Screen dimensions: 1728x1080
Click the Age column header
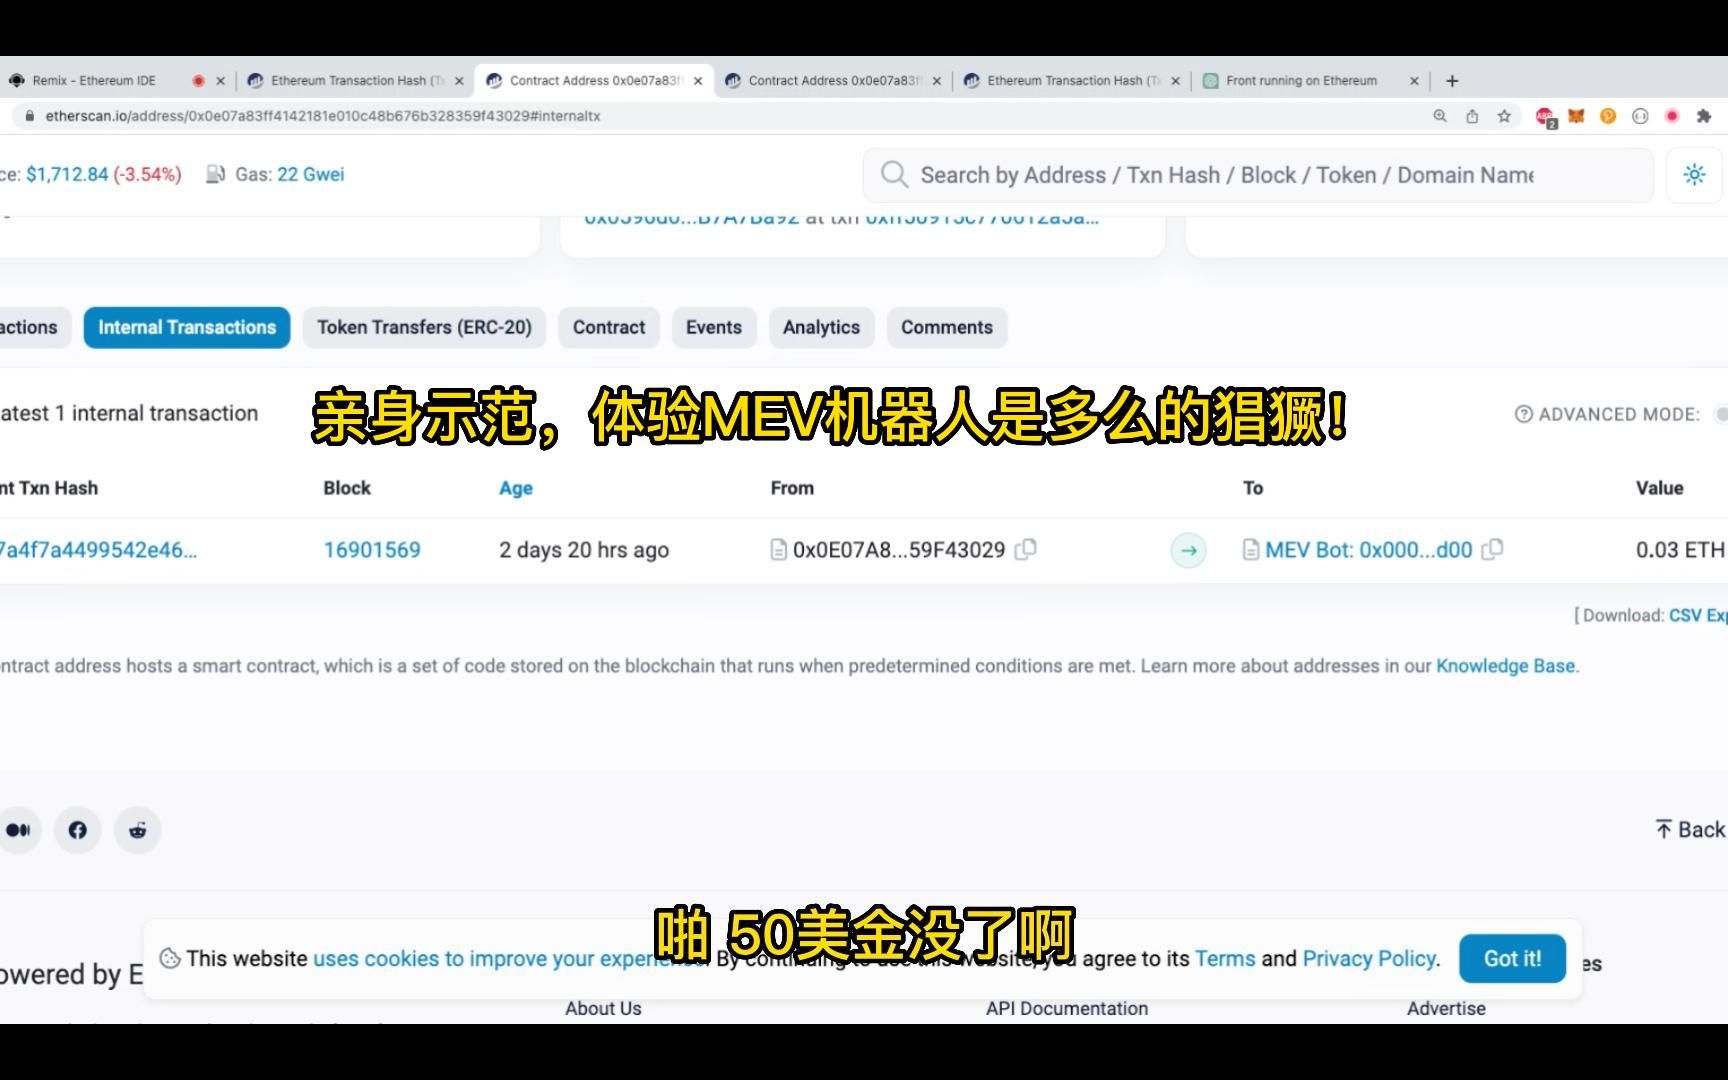516,488
